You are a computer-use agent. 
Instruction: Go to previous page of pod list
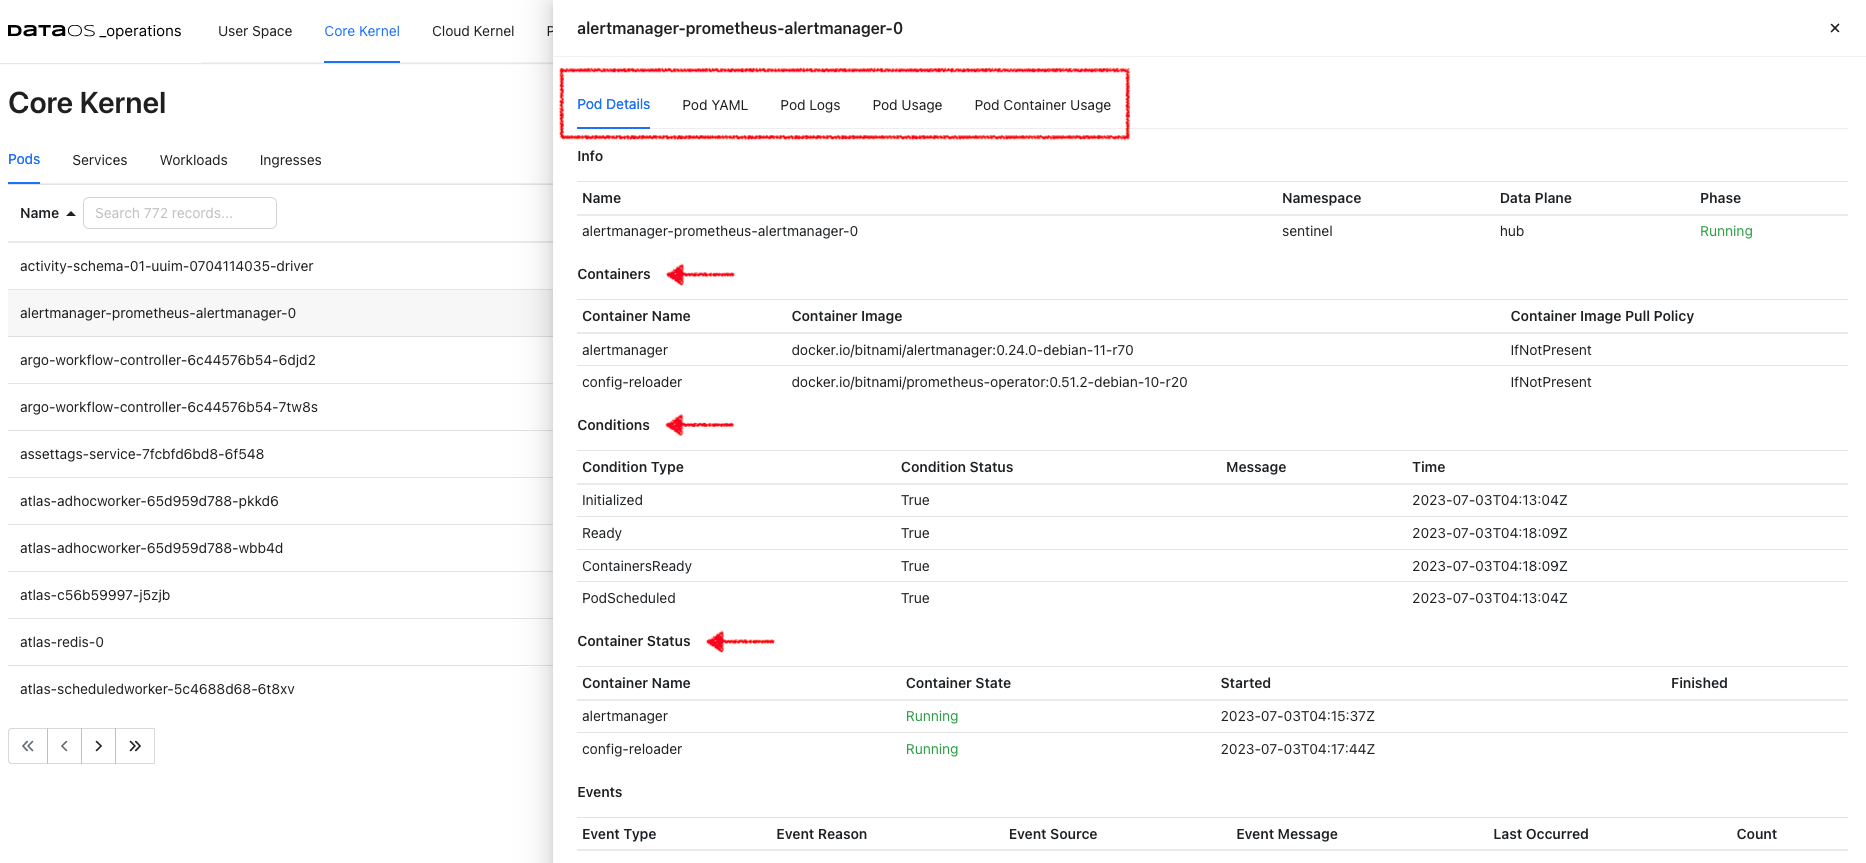(x=64, y=746)
